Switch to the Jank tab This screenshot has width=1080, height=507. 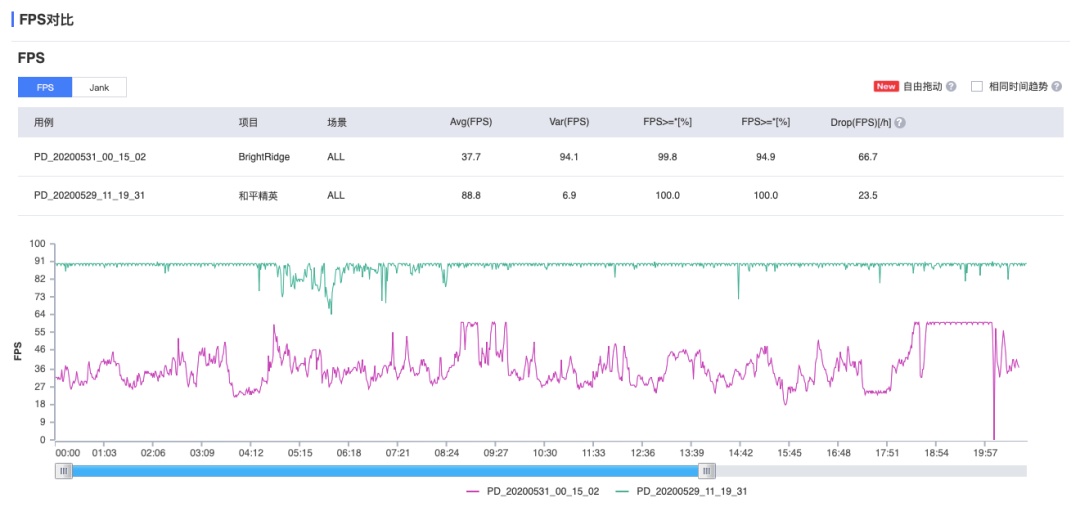(x=99, y=87)
